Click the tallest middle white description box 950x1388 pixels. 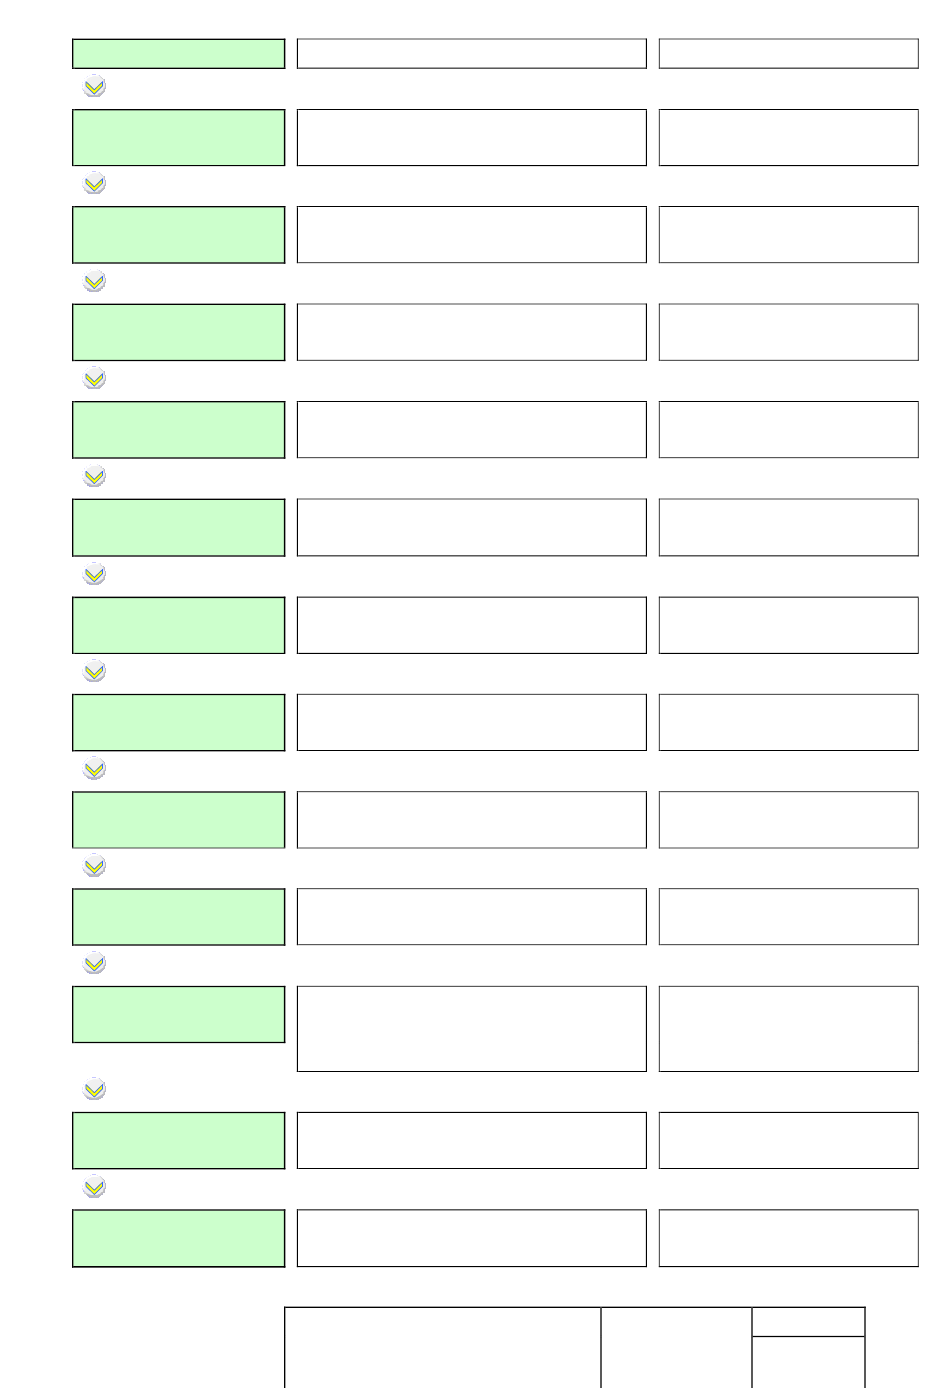pyautogui.click(x=472, y=1029)
